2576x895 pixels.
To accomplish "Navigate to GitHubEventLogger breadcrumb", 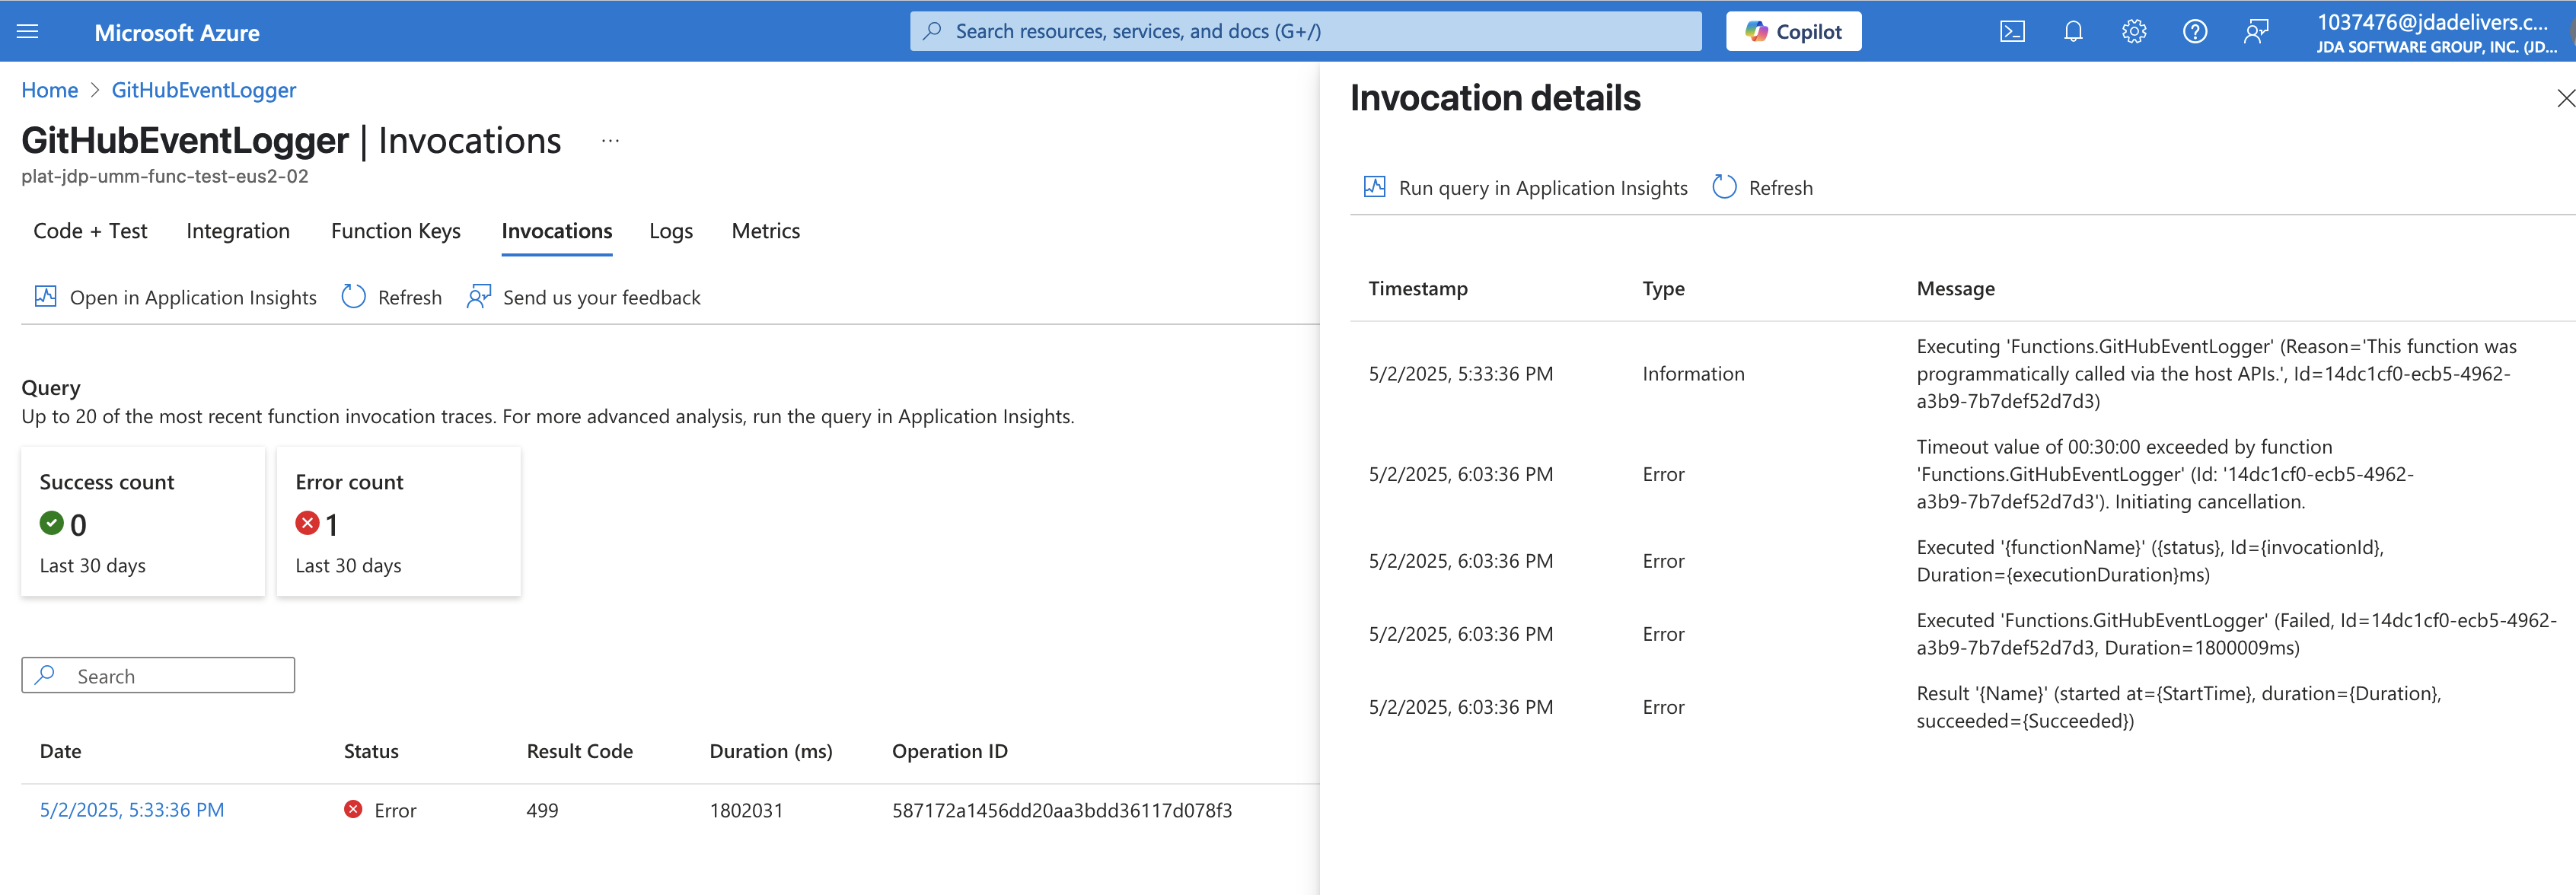I will tap(203, 90).
